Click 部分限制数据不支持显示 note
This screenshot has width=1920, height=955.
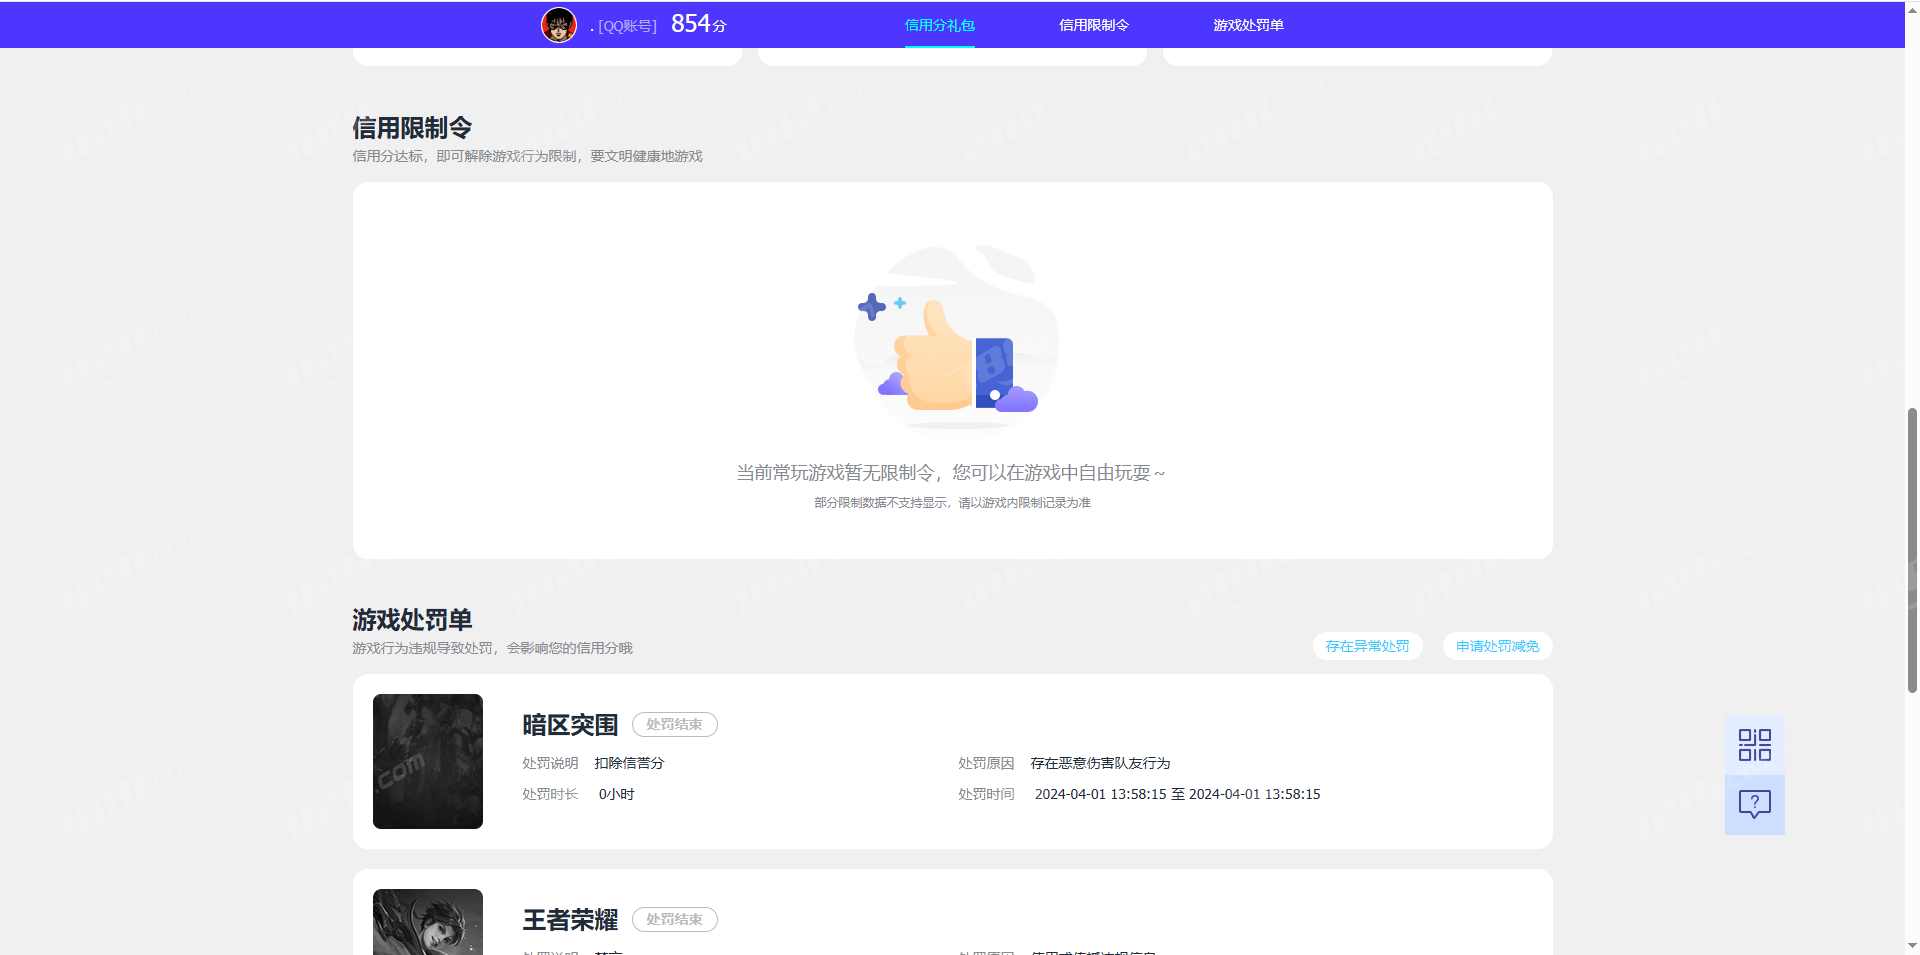(952, 502)
